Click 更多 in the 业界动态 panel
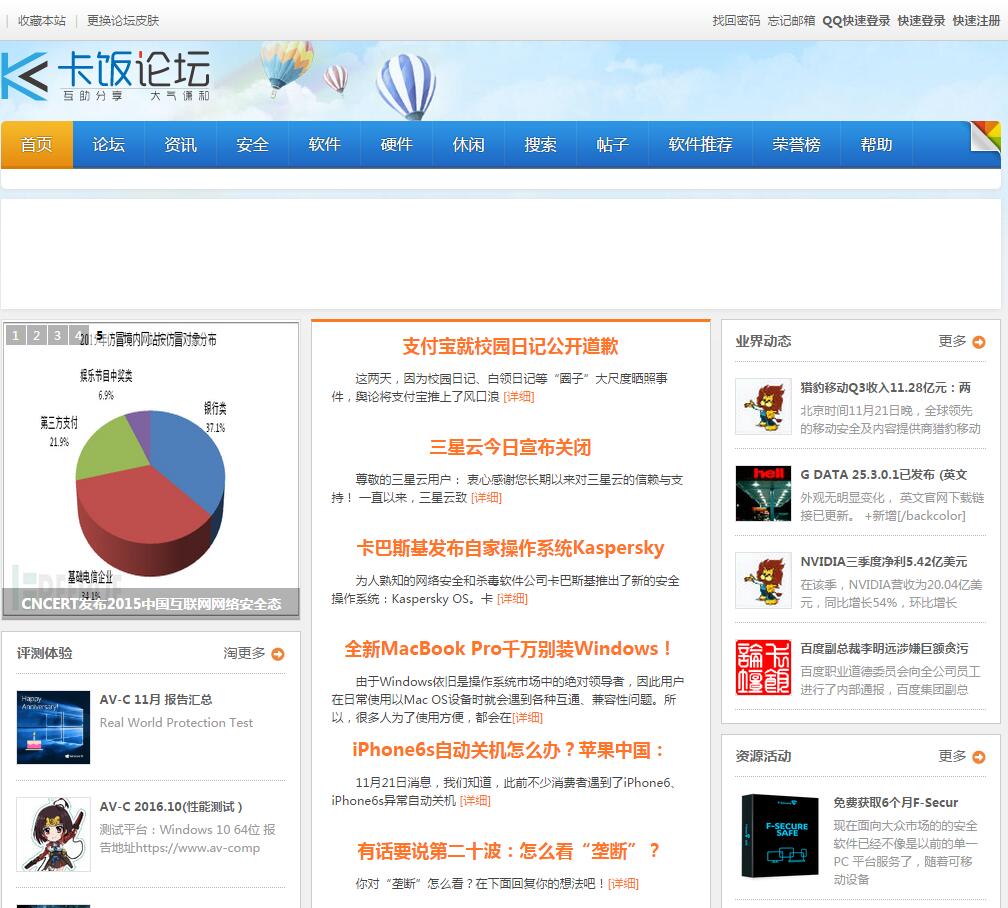 click(x=953, y=341)
